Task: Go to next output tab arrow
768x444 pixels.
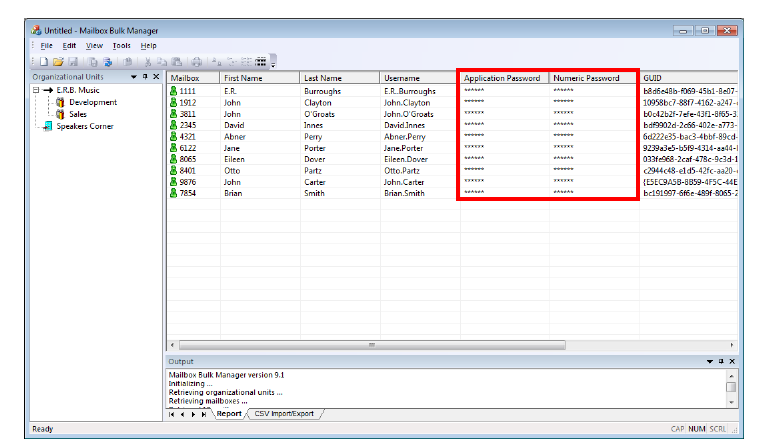Action: coord(193,415)
